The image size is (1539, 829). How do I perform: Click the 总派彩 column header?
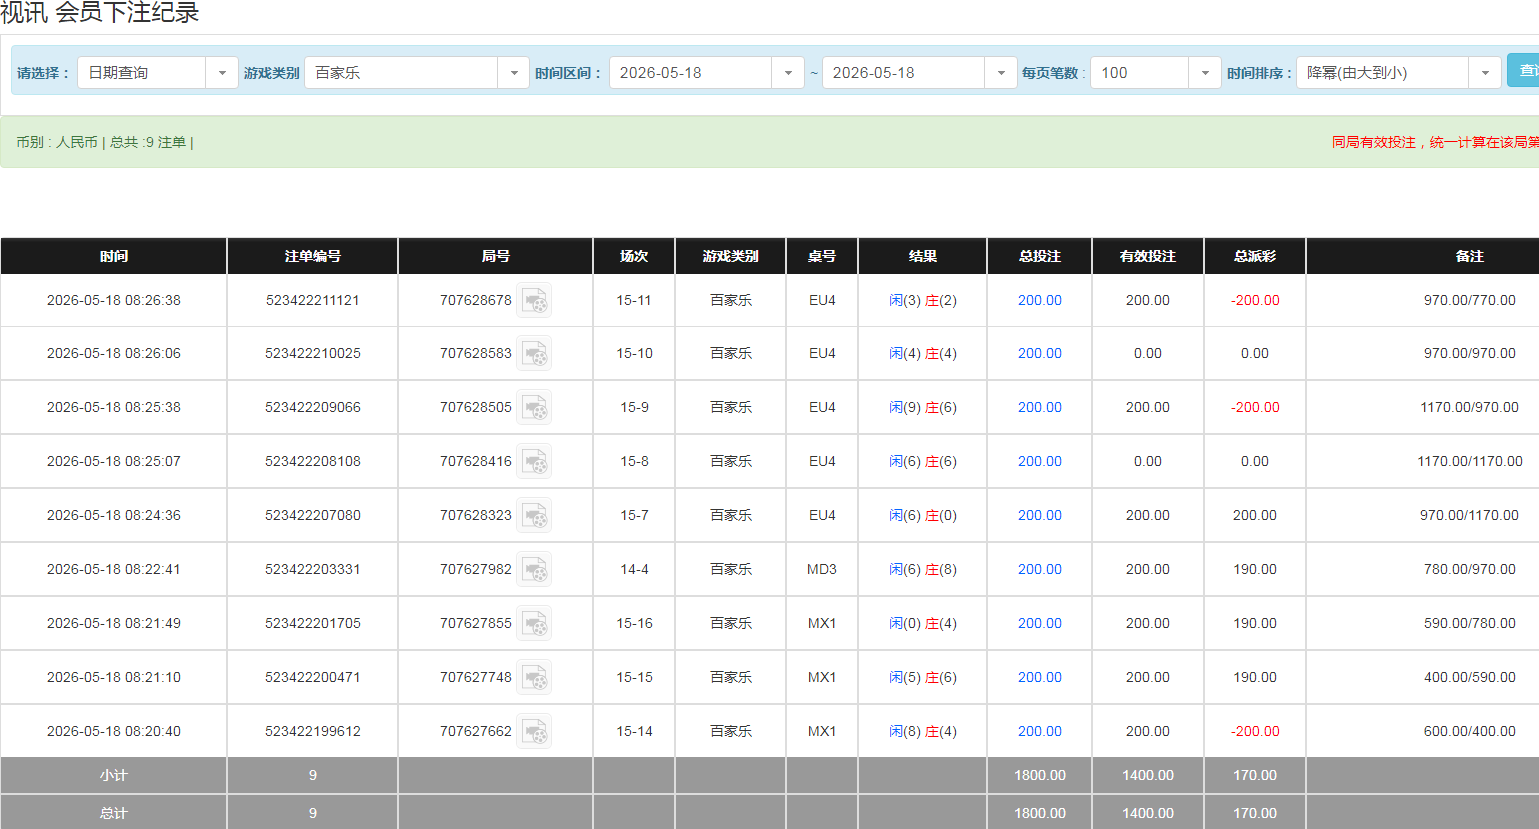[x=1255, y=256]
